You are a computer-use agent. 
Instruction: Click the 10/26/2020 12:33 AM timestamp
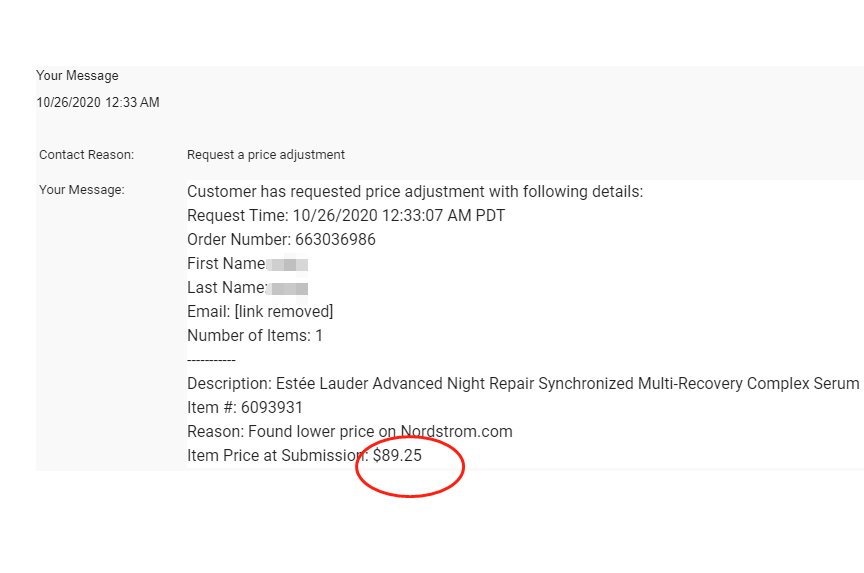coord(97,102)
